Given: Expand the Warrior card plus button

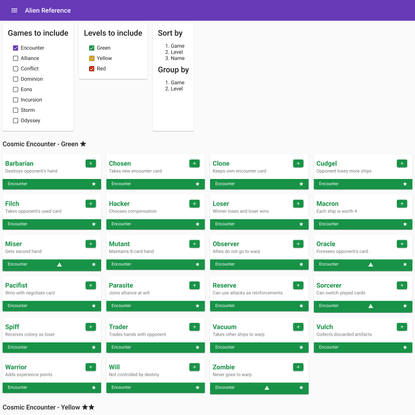Looking at the screenshot, I should [x=91, y=367].
